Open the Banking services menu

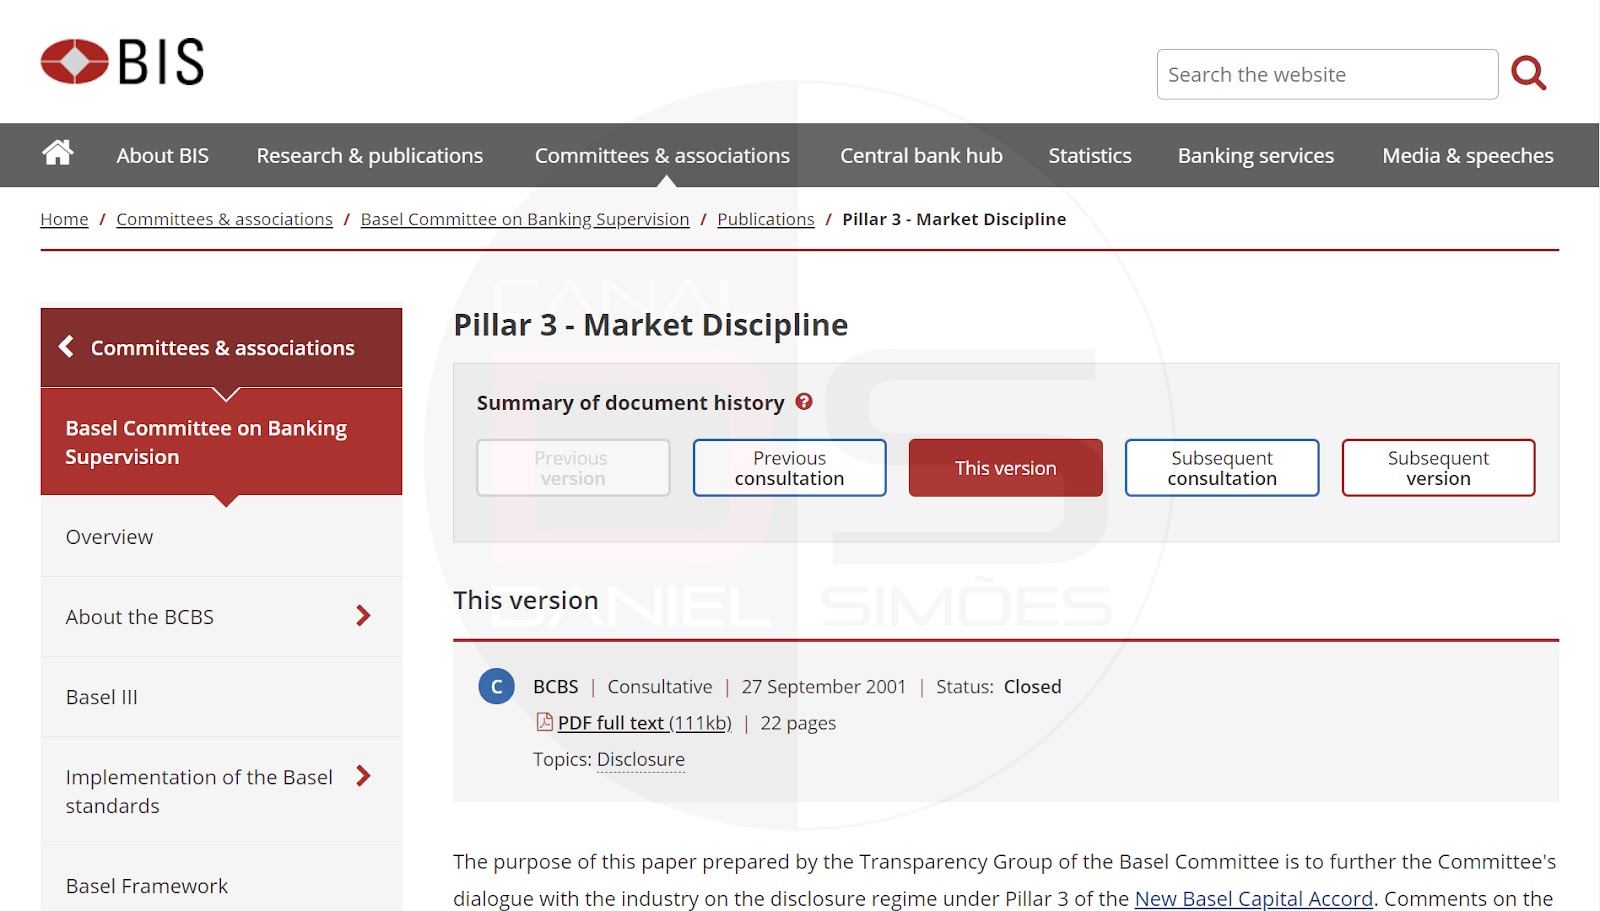pos(1256,156)
